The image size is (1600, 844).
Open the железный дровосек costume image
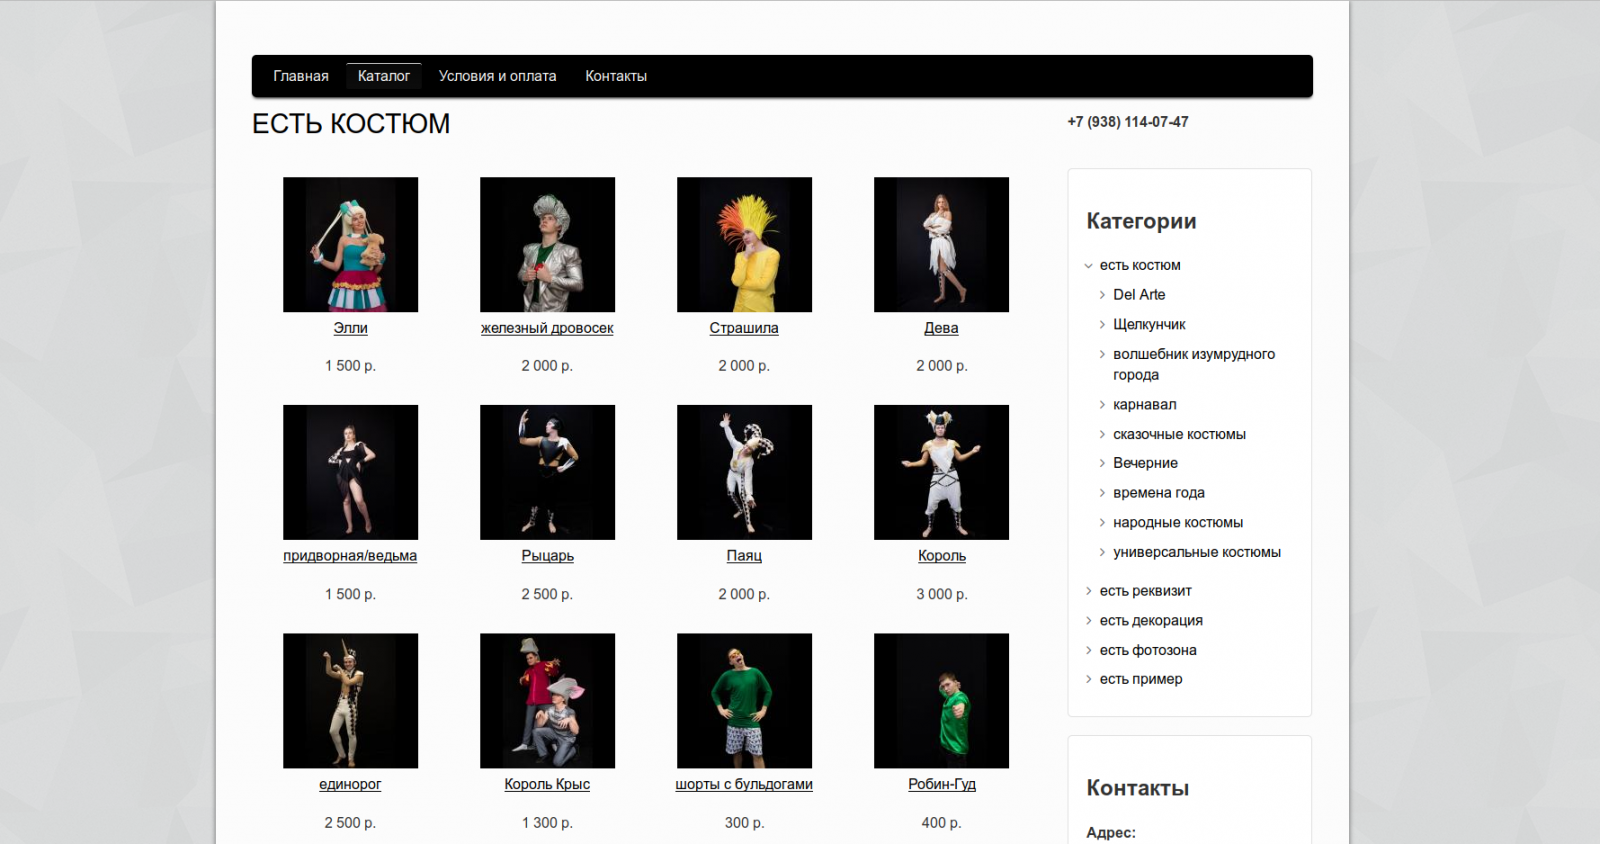point(547,245)
